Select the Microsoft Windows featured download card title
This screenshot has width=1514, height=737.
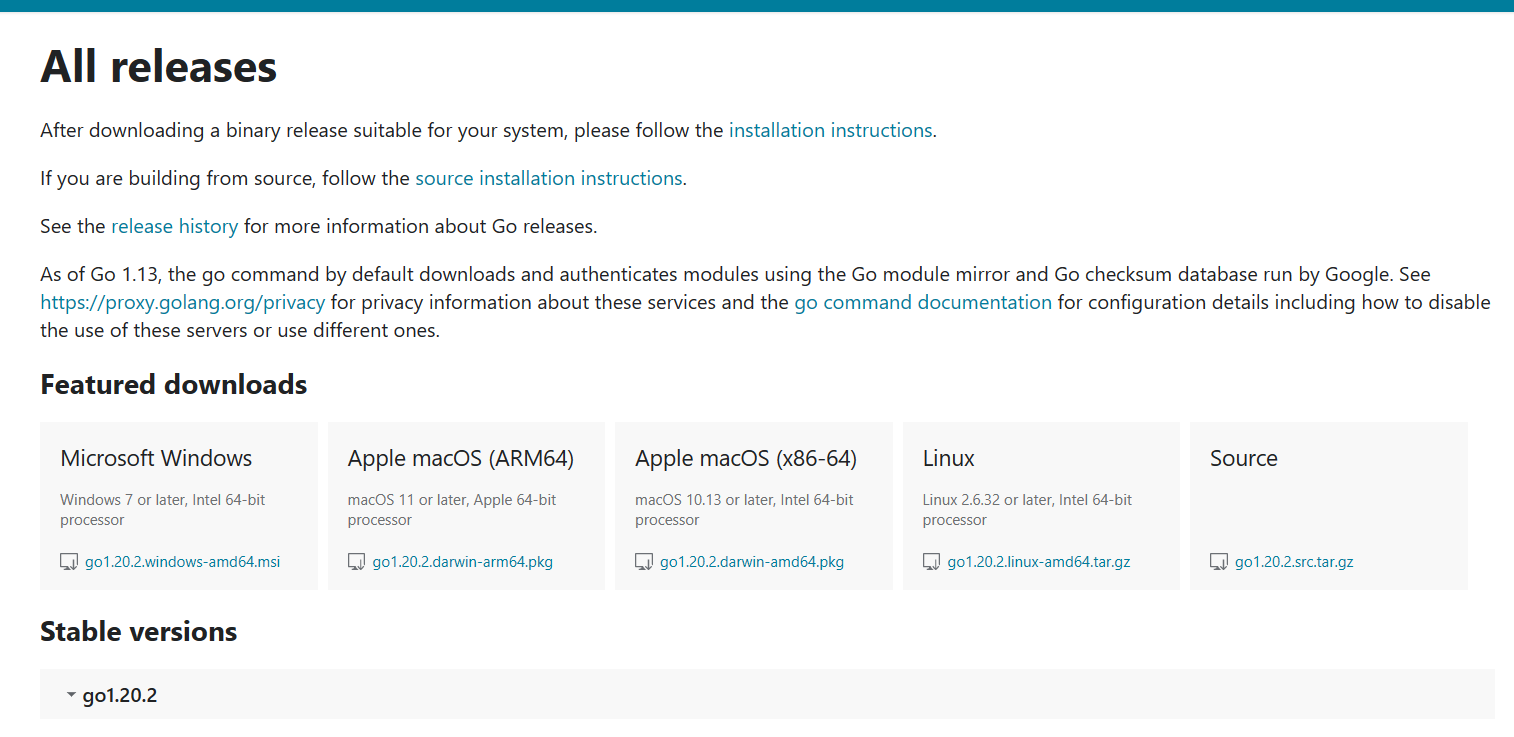tap(156, 458)
